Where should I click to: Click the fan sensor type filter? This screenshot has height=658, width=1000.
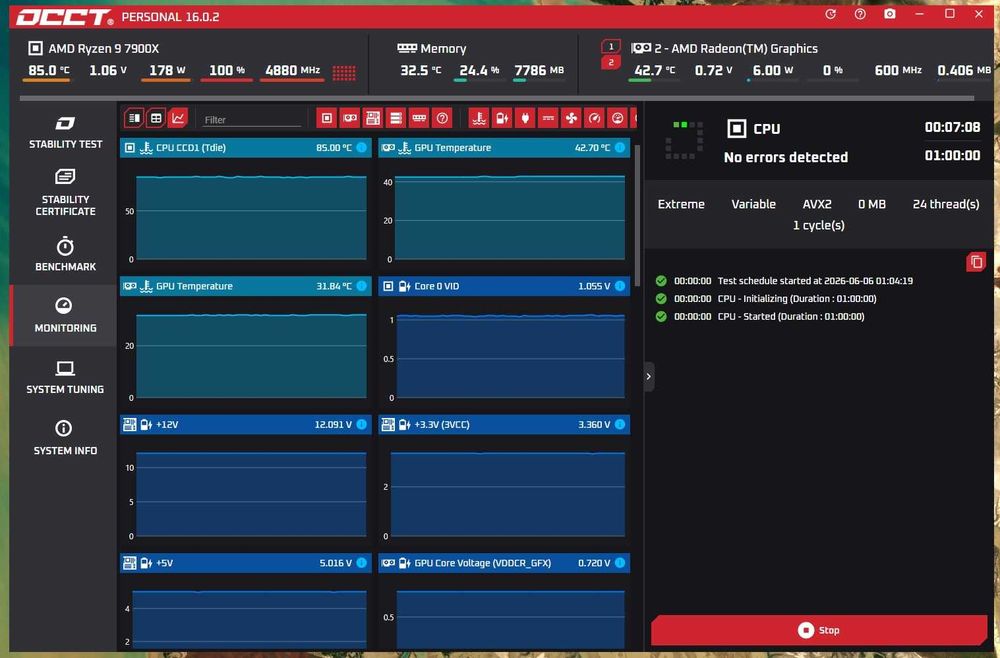[571, 118]
